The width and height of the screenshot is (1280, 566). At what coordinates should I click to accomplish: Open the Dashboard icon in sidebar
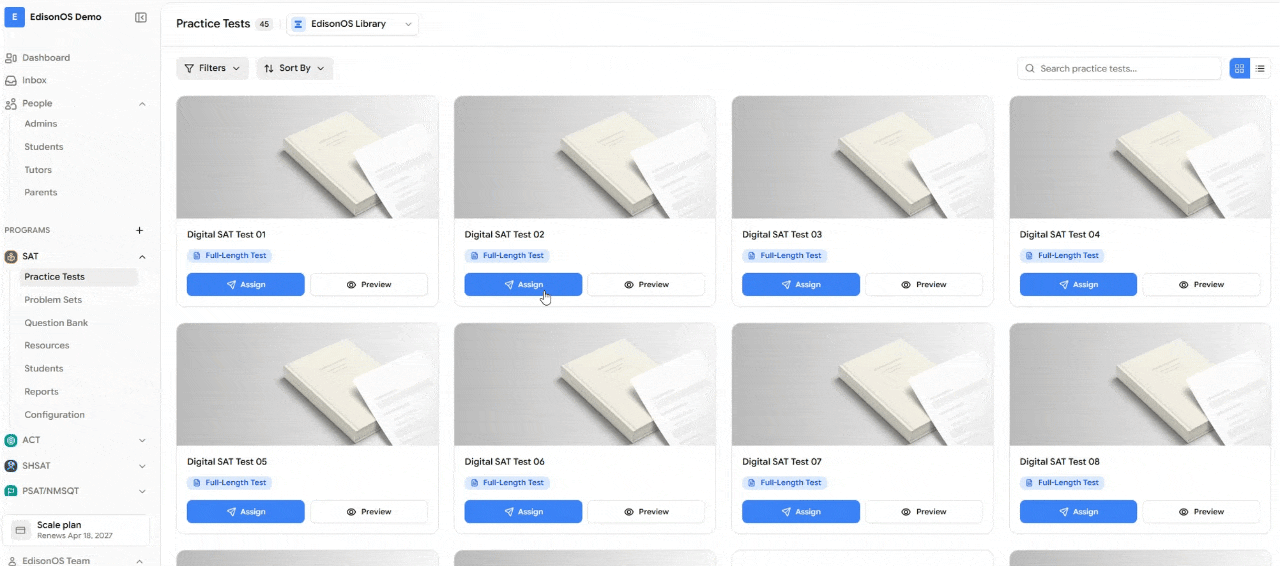(x=11, y=58)
